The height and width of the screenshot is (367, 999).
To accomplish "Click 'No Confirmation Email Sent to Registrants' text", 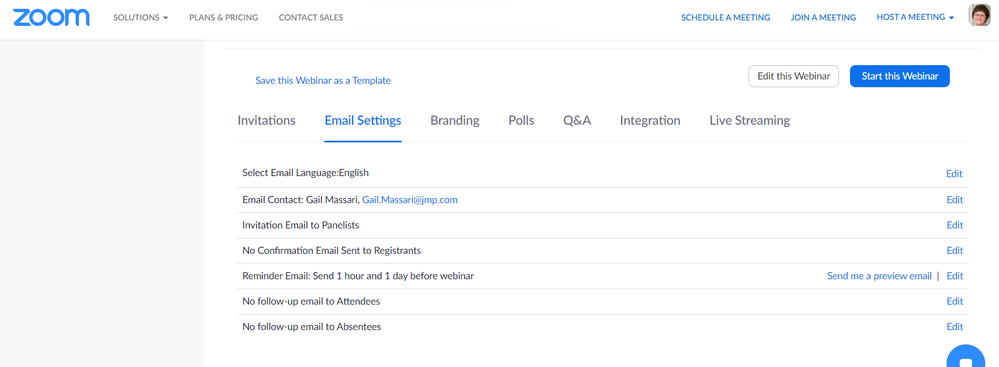I will [x=331, y=250].
